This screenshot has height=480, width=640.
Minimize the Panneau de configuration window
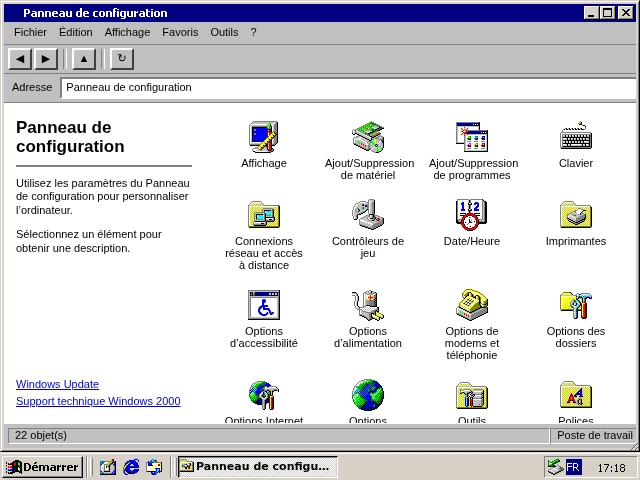591,13
